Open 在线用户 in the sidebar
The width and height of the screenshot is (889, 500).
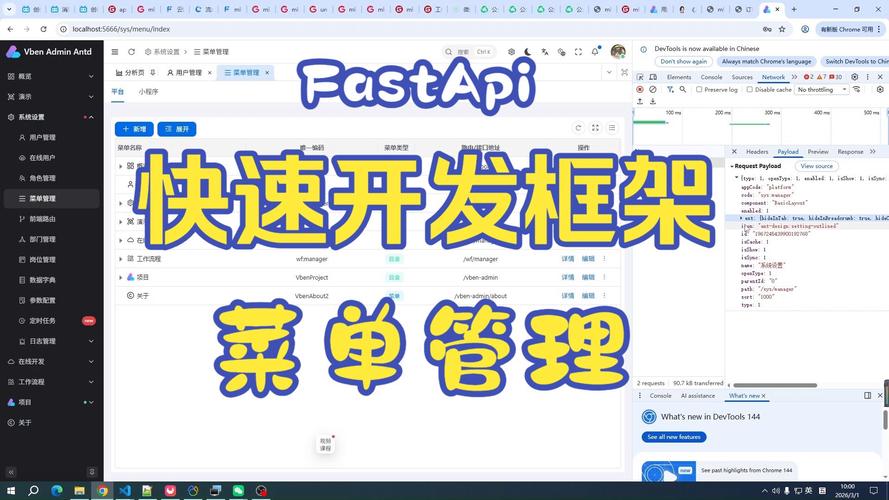click(x=52, y=158)
